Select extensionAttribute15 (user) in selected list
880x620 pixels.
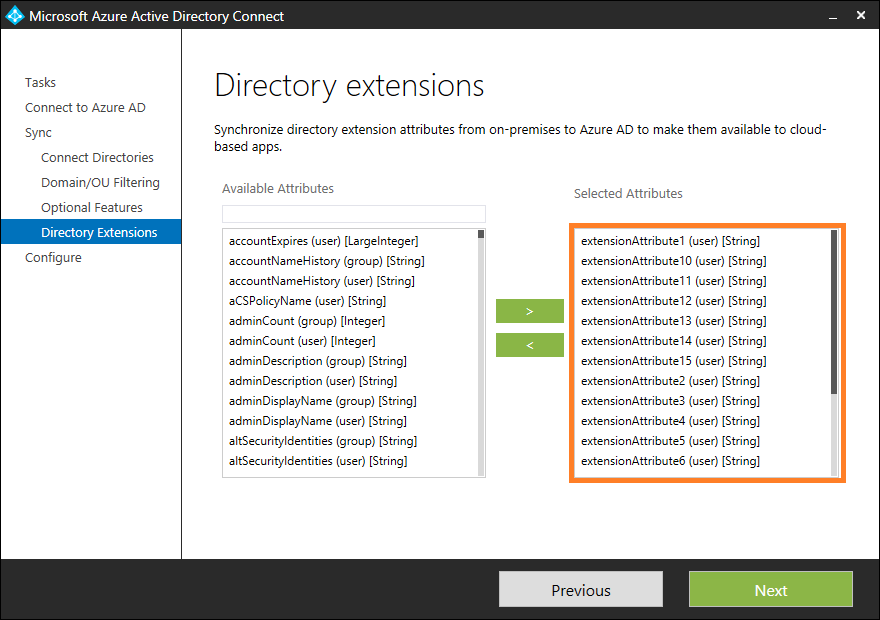coord(673,361)
